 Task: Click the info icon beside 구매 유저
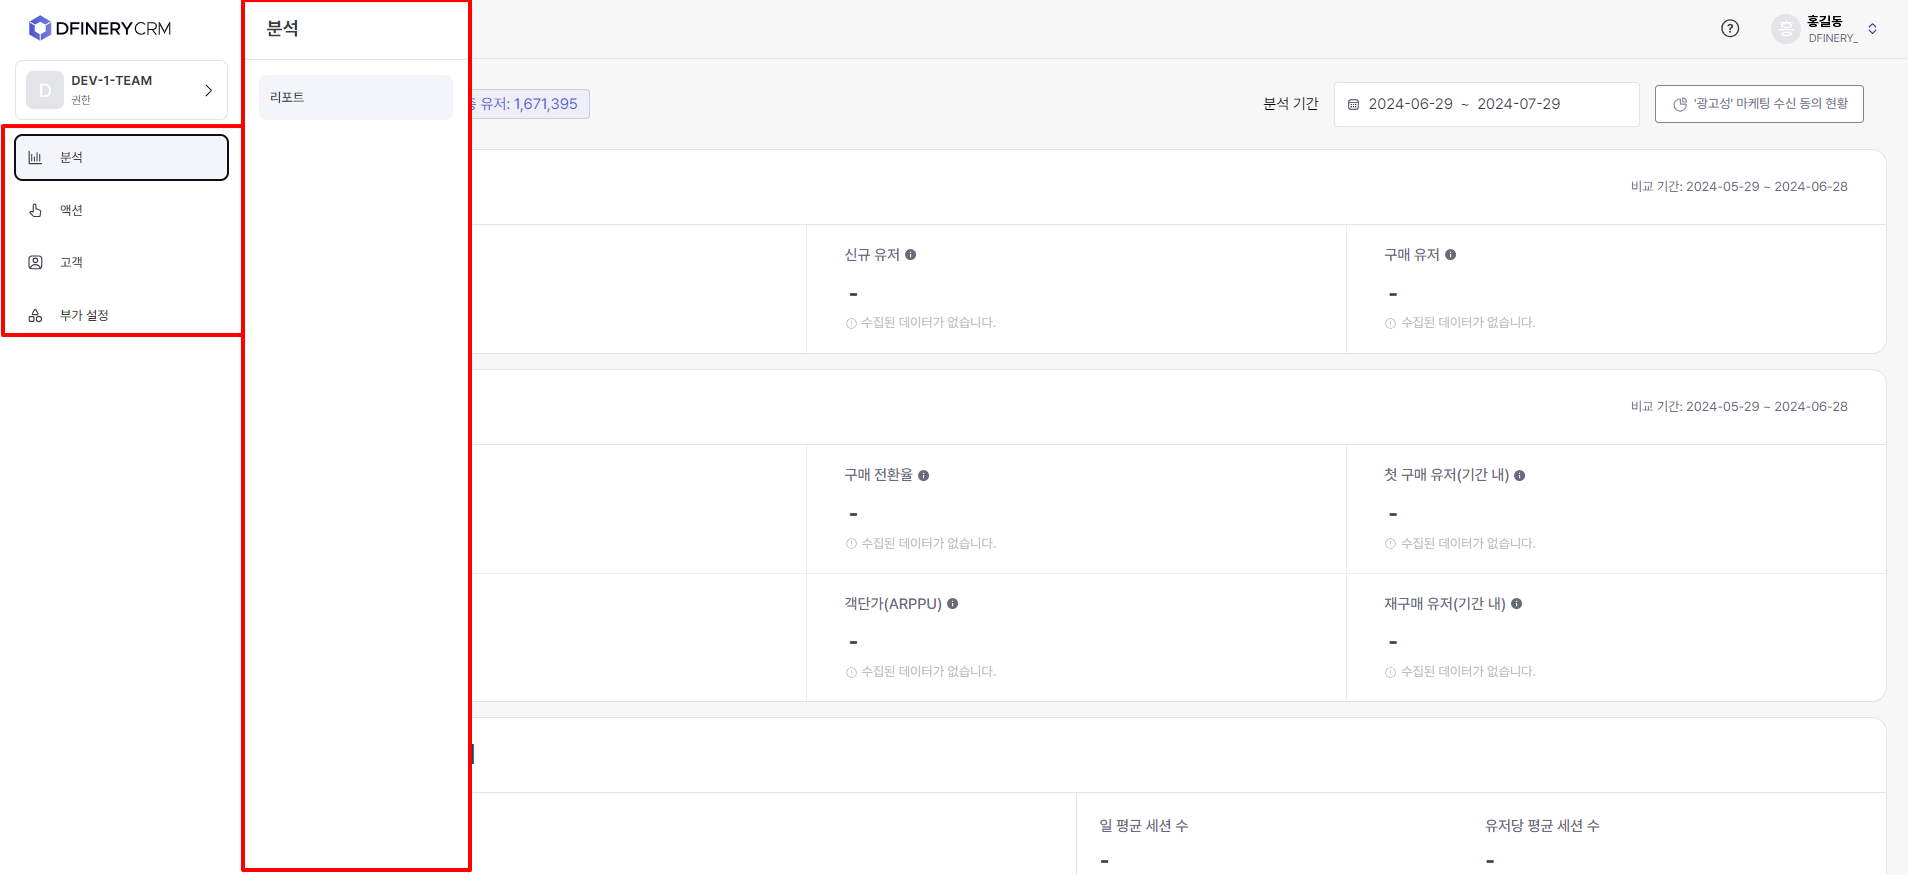point(1451,255)
